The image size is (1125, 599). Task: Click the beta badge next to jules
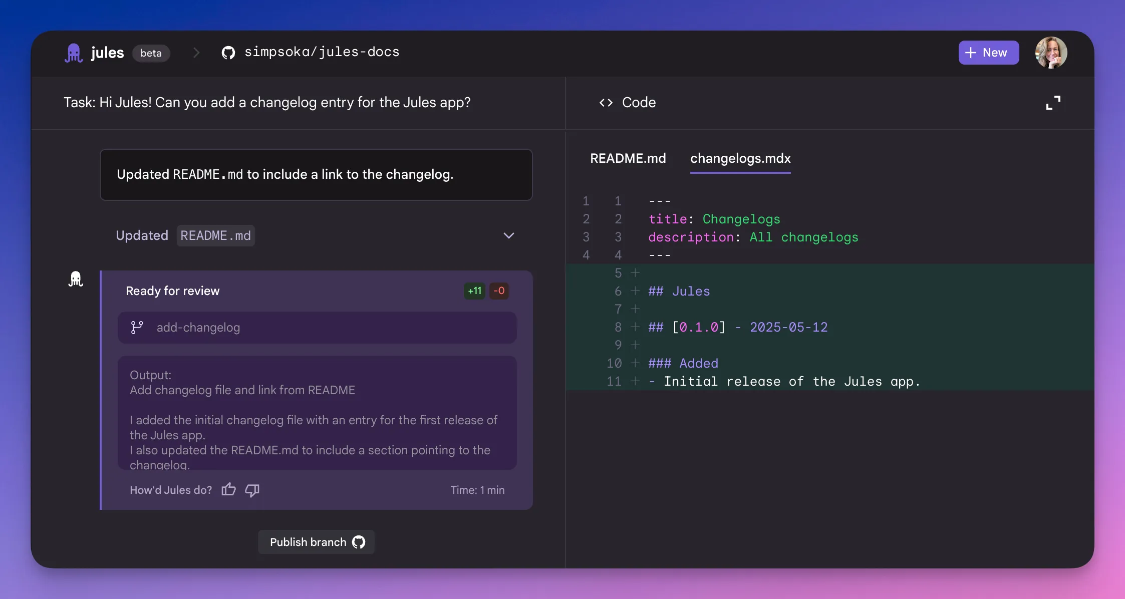(x=151, y=53)
